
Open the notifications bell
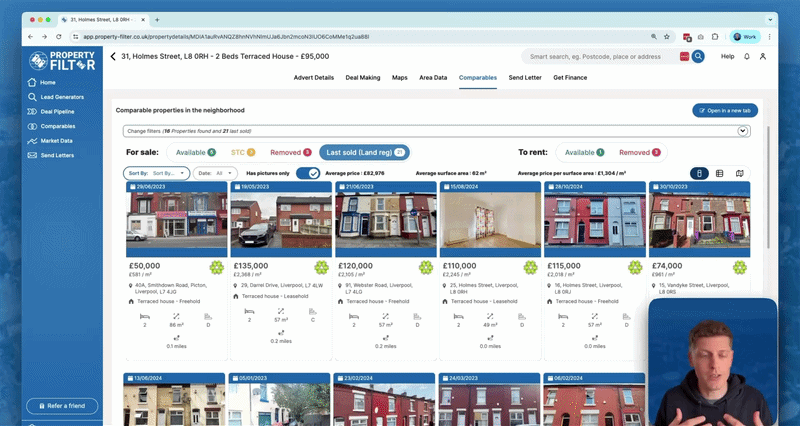pyautogui.click(x=746, y=57)
